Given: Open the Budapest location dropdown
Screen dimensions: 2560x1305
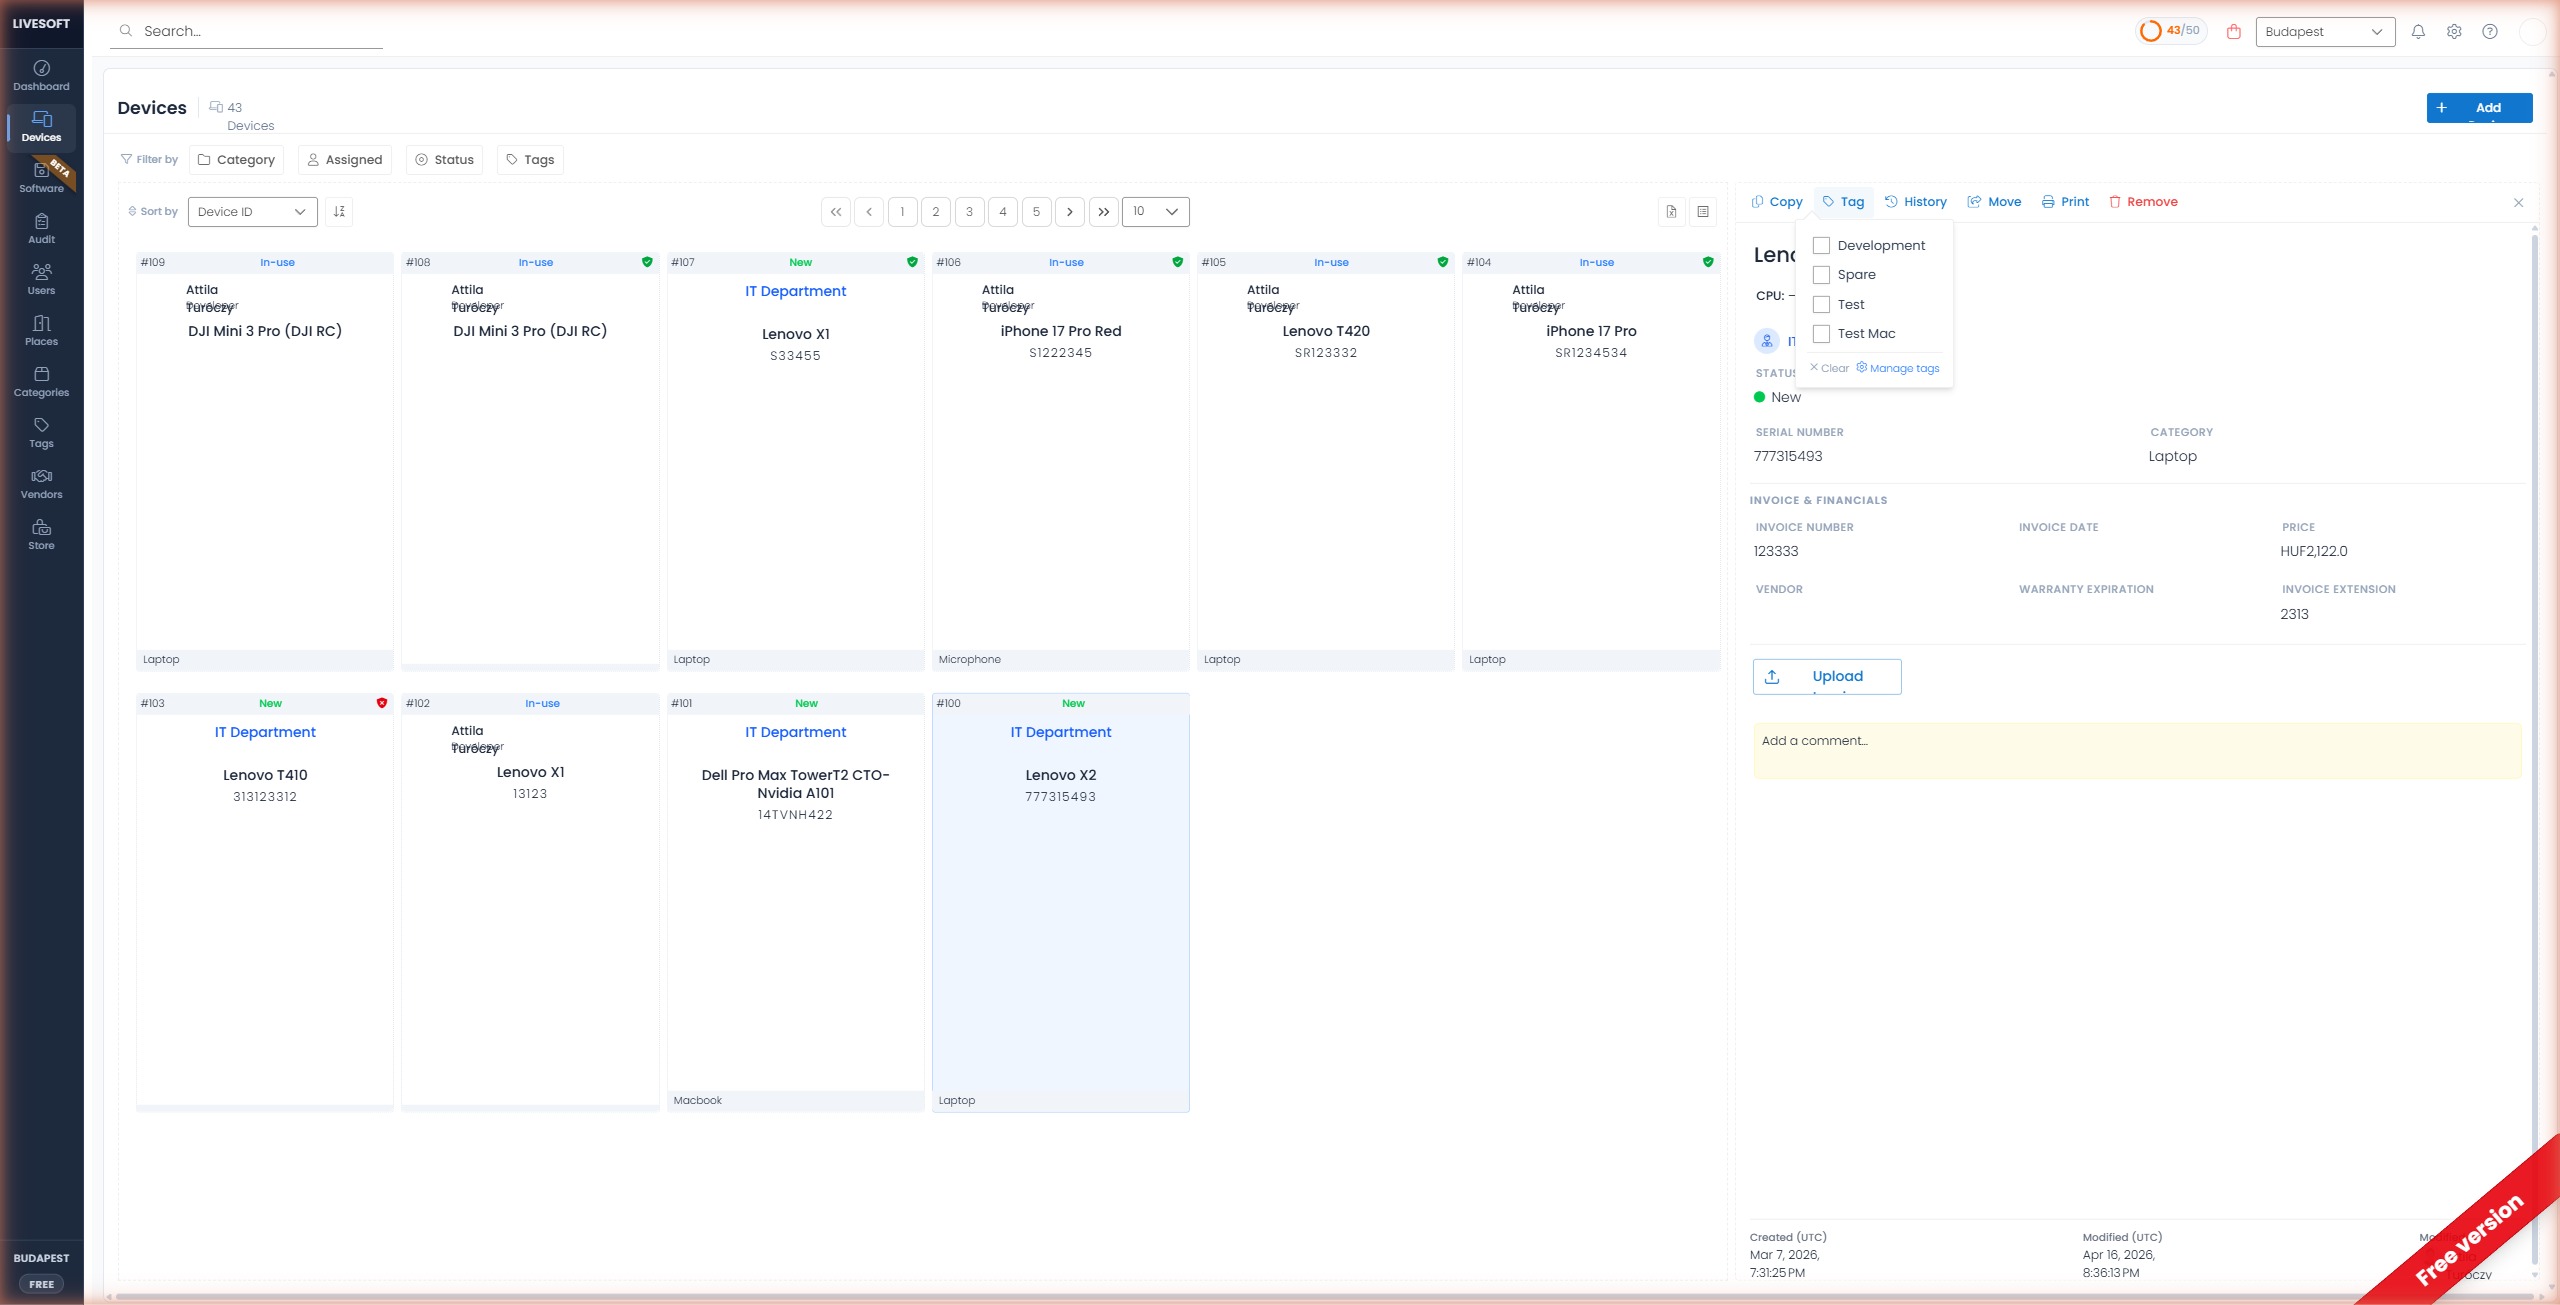Looking at the screenshot, I should pyautogui.click(x=2325, y=31).
